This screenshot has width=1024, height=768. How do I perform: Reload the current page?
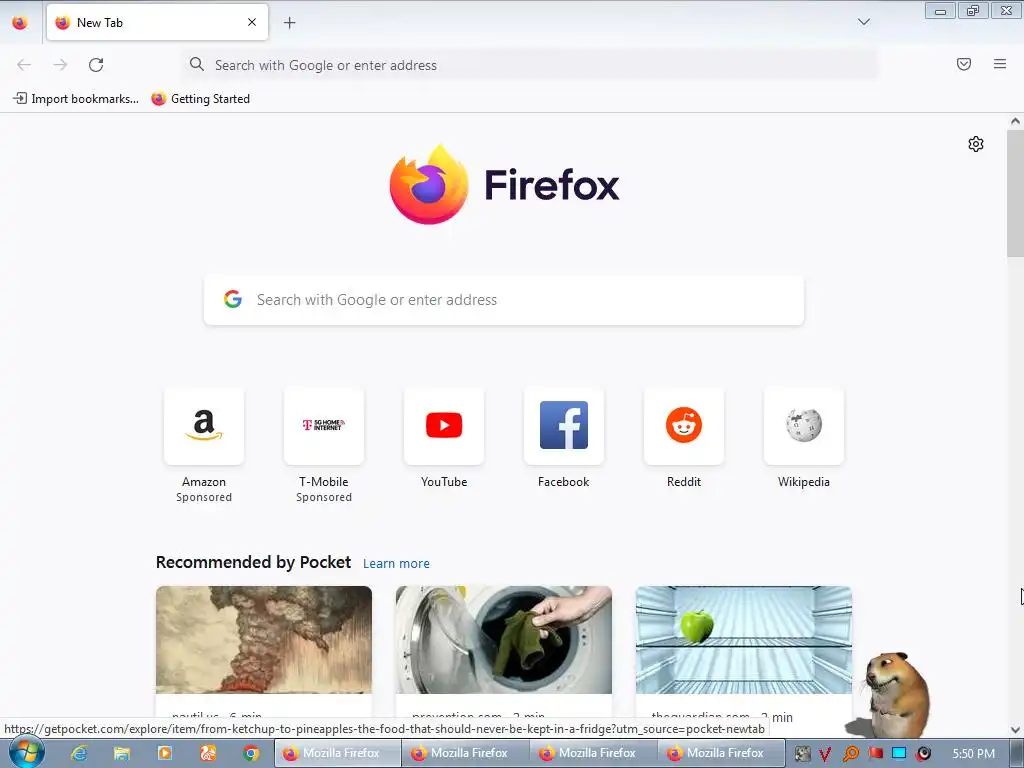click(96, 65)
